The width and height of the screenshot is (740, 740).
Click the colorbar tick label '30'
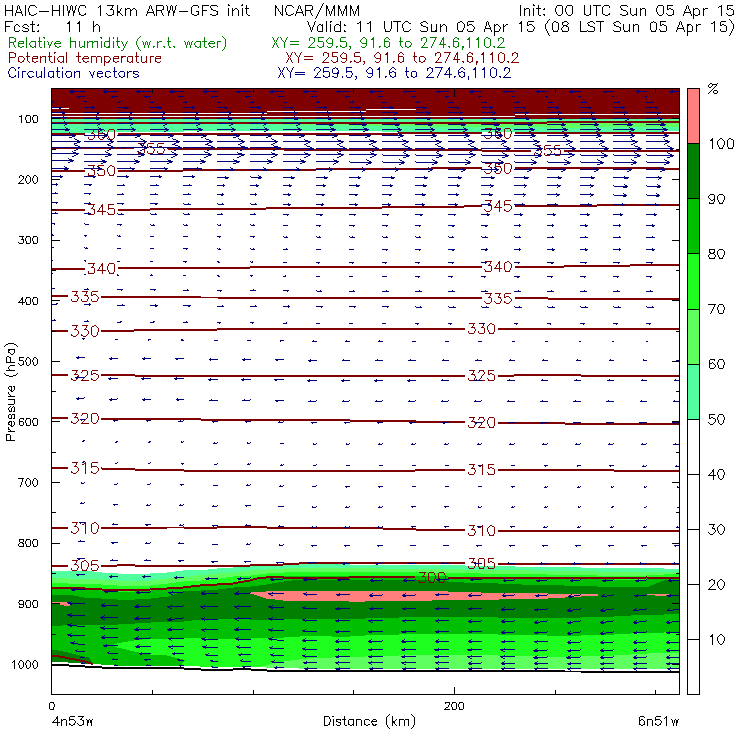716,530
